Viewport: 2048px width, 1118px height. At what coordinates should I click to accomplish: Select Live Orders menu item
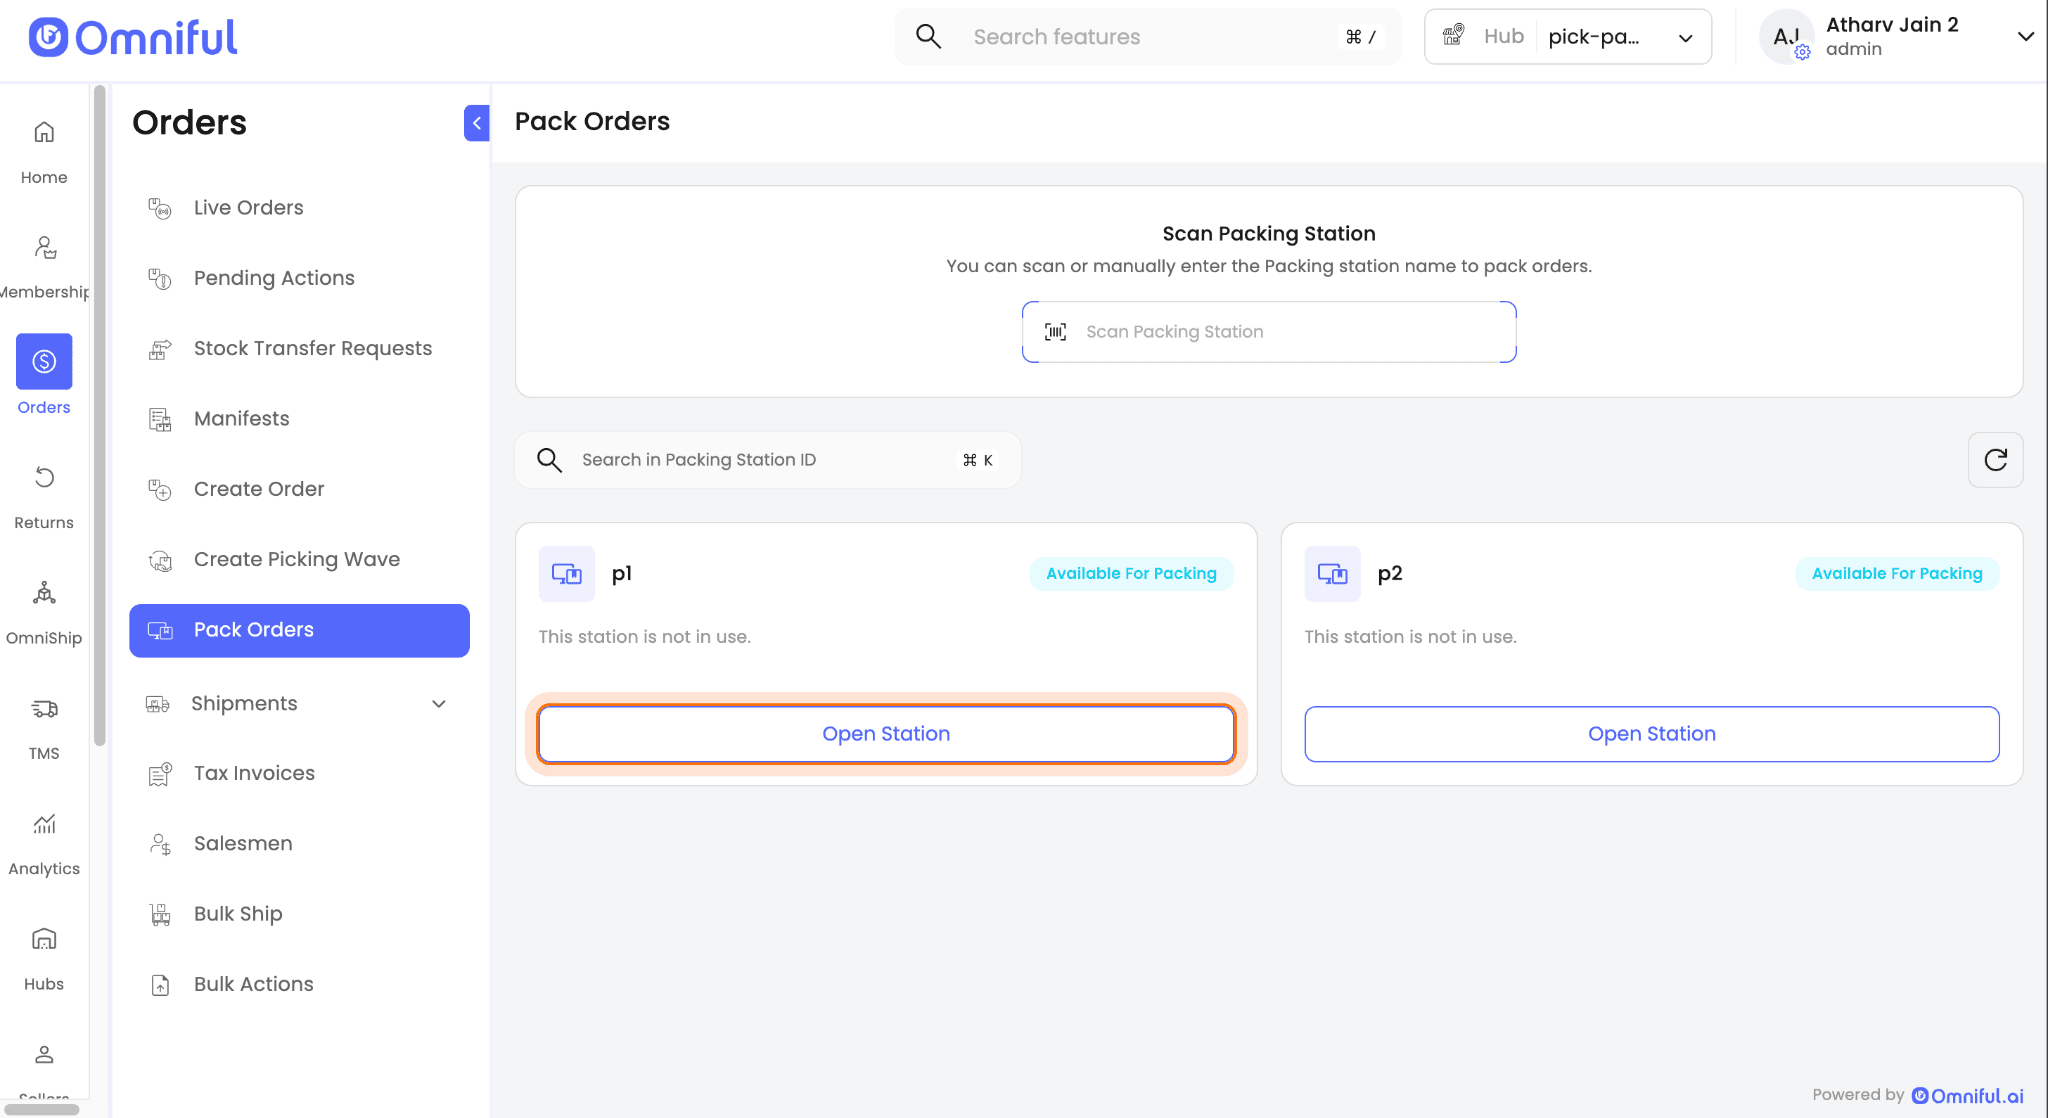tap(248, 208)
